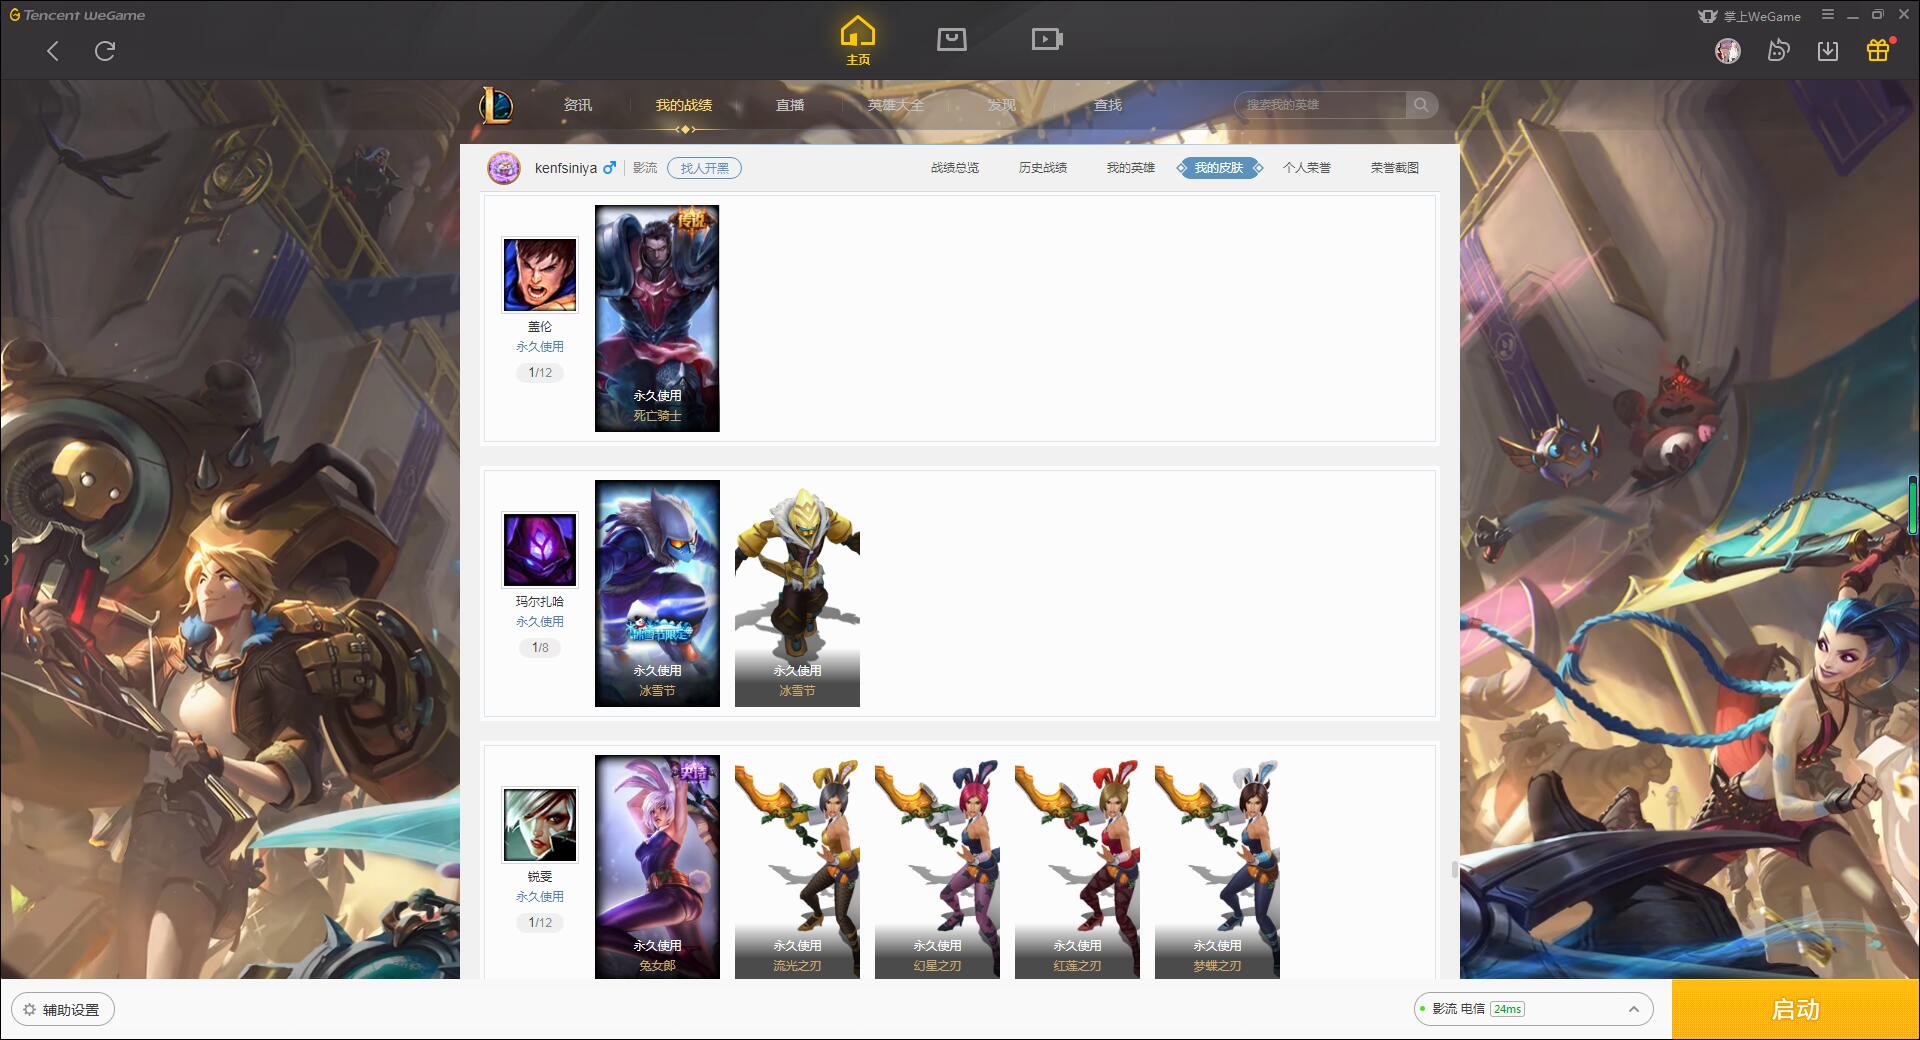1920x1040 pixels.
Task: Open the video/live TV icon
Action: pos(1047,39)
